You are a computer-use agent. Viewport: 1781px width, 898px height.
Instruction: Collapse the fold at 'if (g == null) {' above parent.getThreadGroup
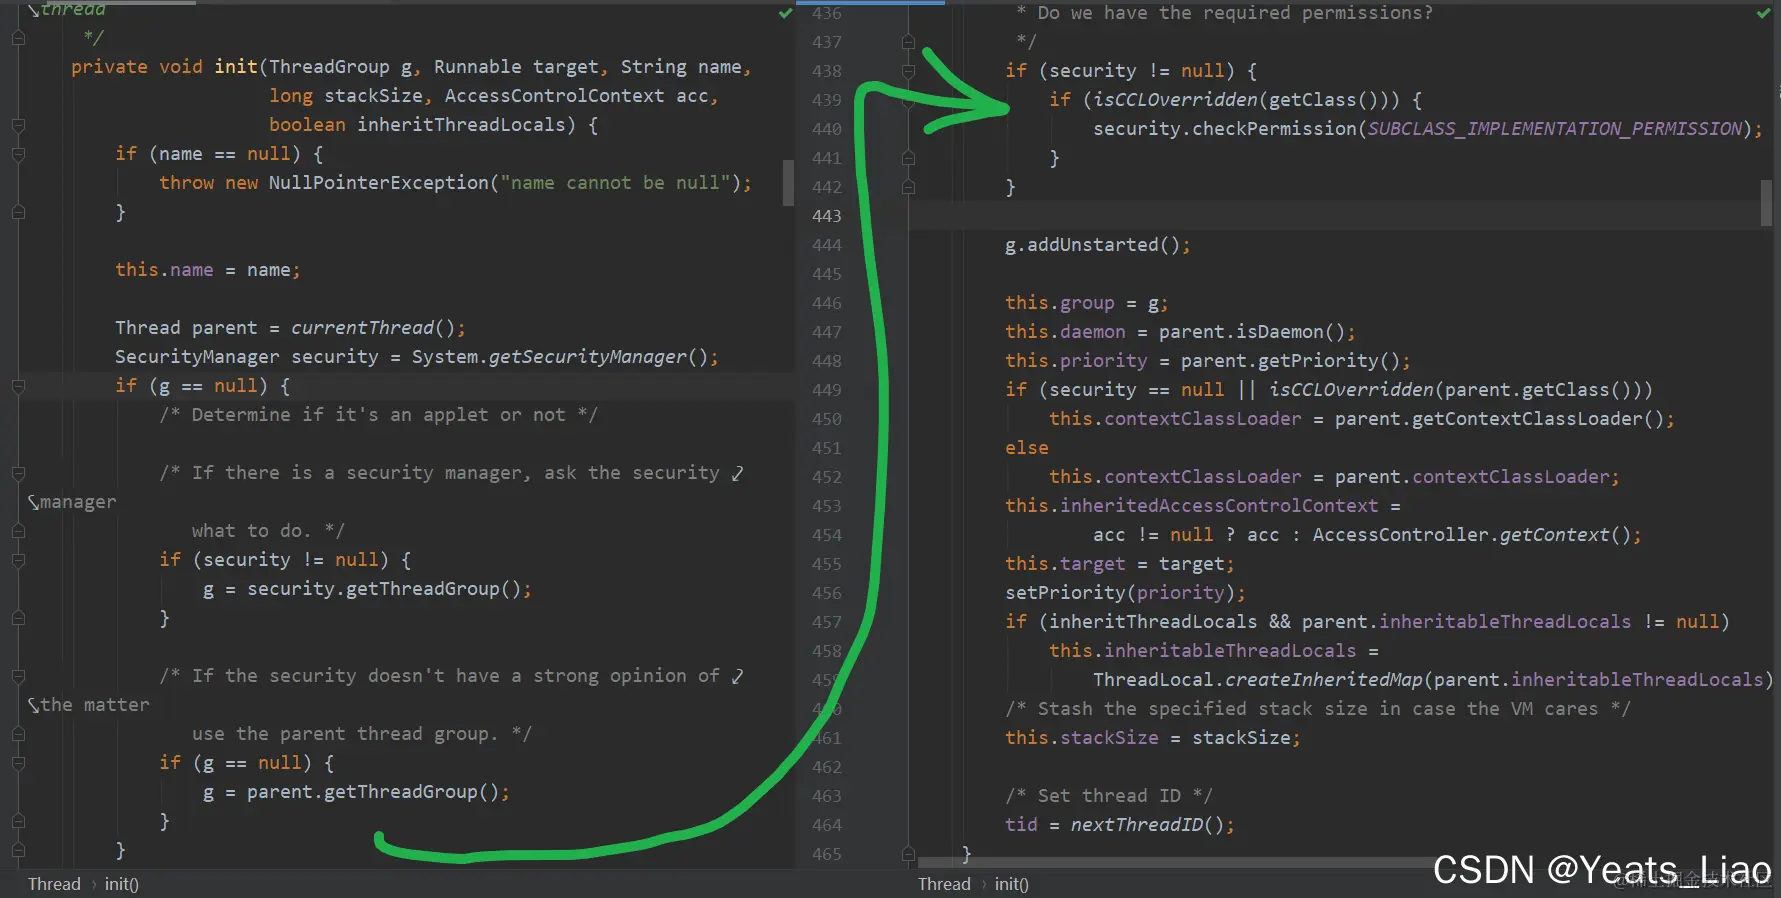click(x=18, y=763)
